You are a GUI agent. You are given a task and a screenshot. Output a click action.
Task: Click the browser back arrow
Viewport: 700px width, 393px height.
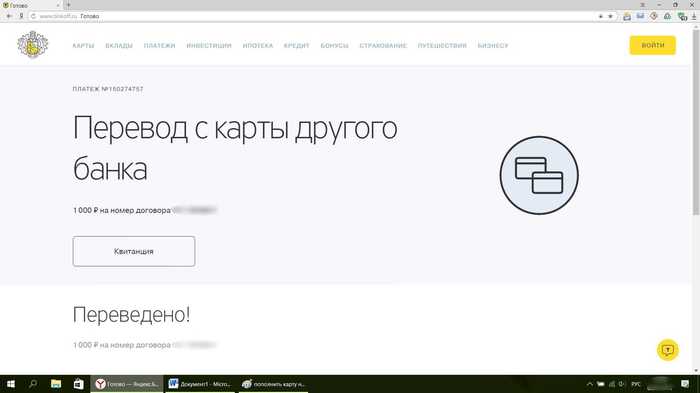(x=9, y=16)
